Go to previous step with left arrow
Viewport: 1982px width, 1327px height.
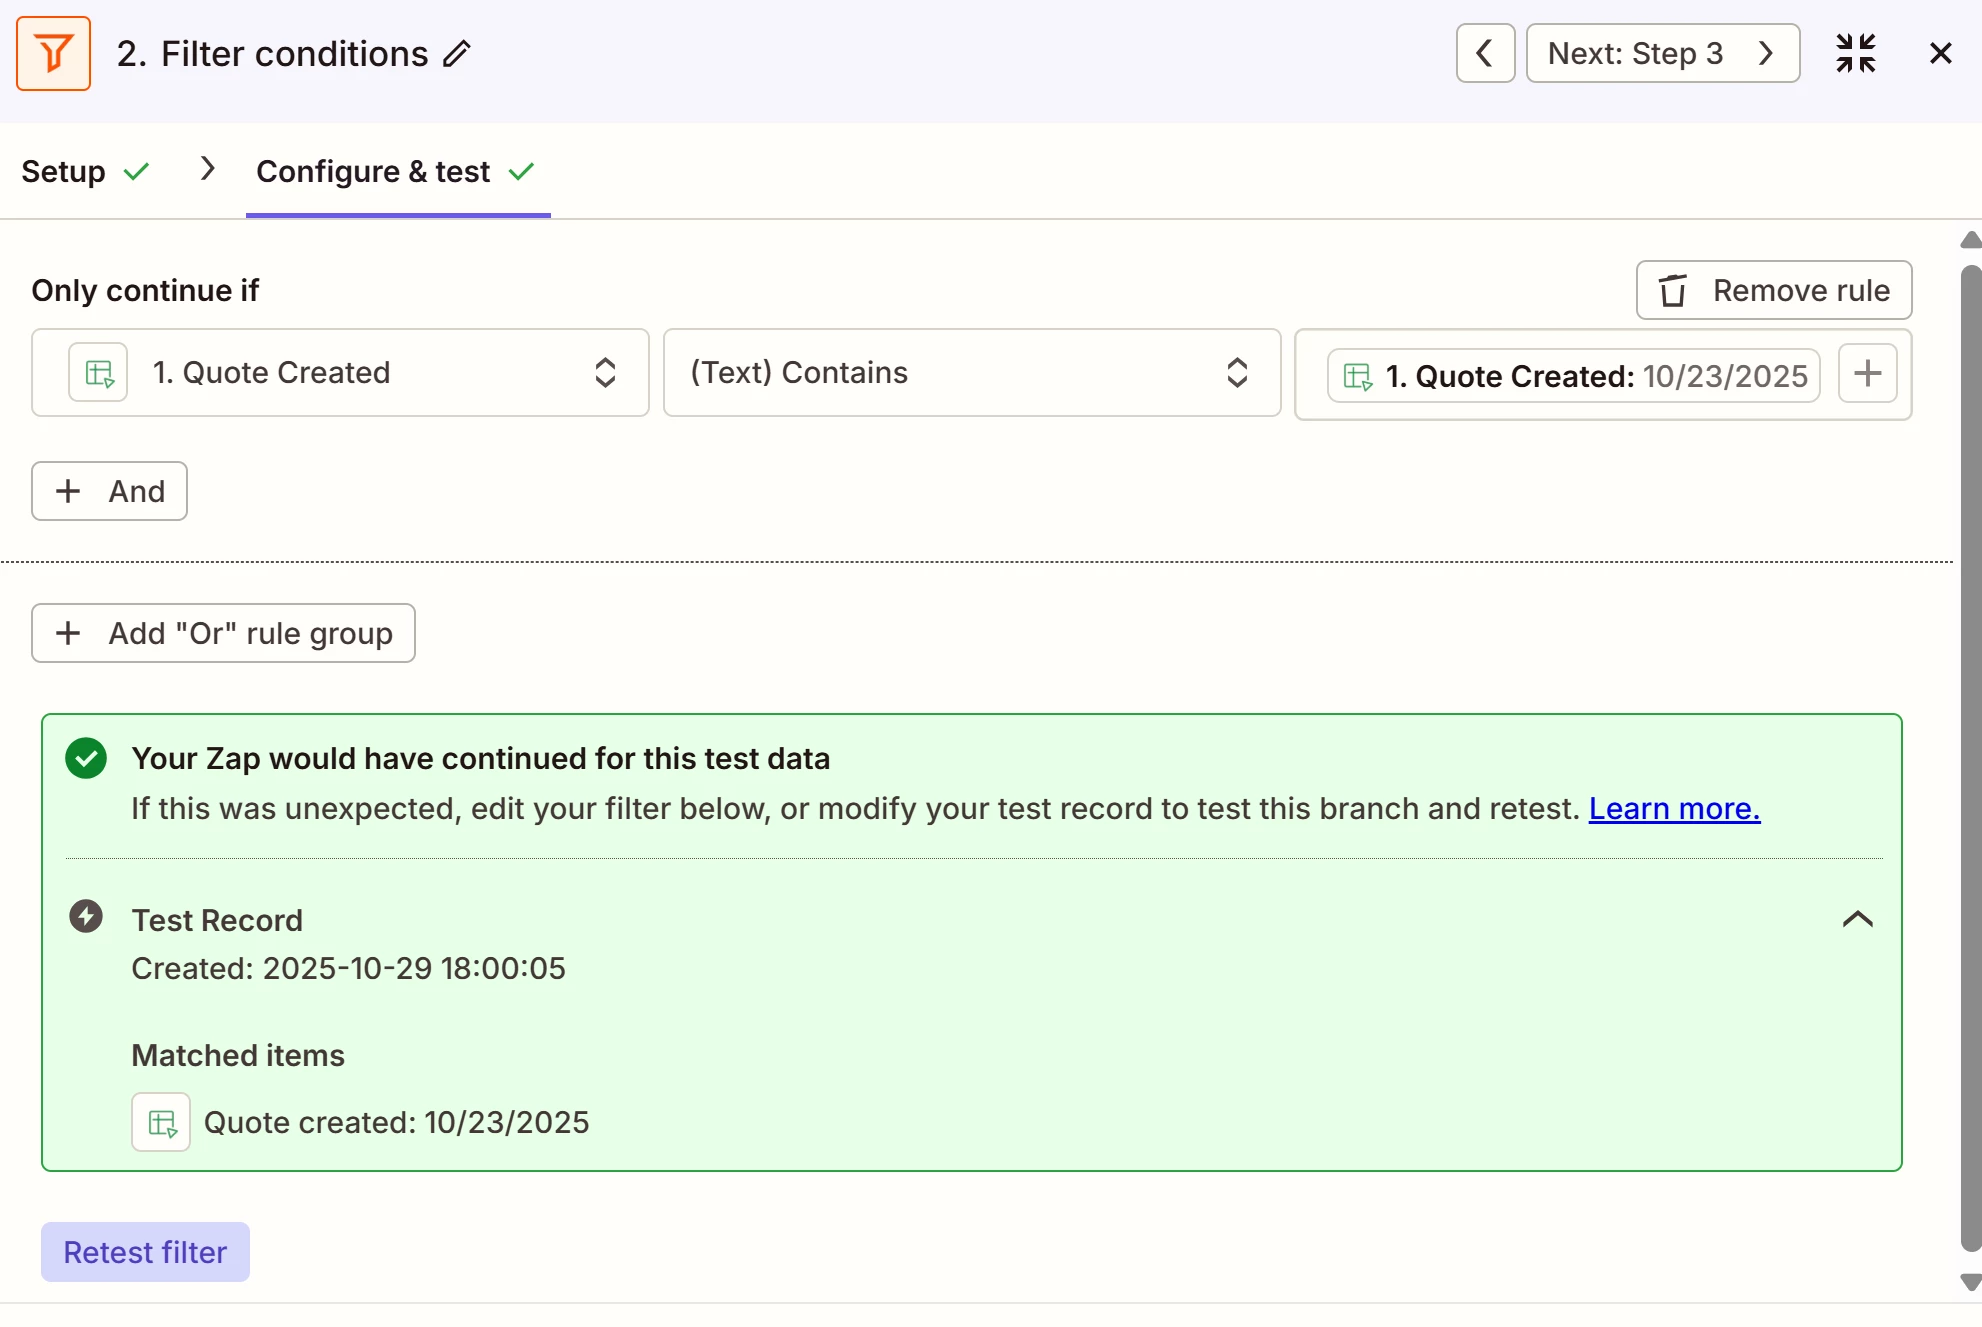point(1485,53)
